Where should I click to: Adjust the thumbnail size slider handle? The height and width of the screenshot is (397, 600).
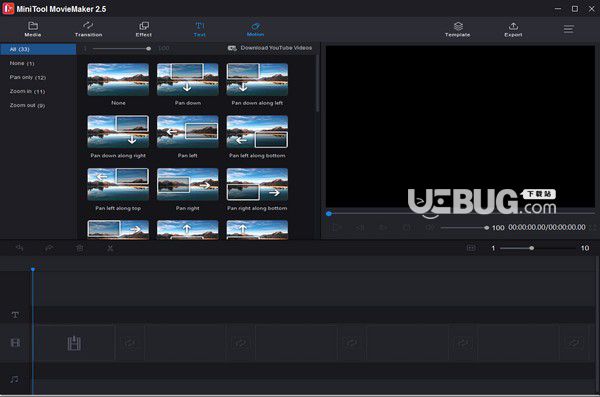[148, 49]
